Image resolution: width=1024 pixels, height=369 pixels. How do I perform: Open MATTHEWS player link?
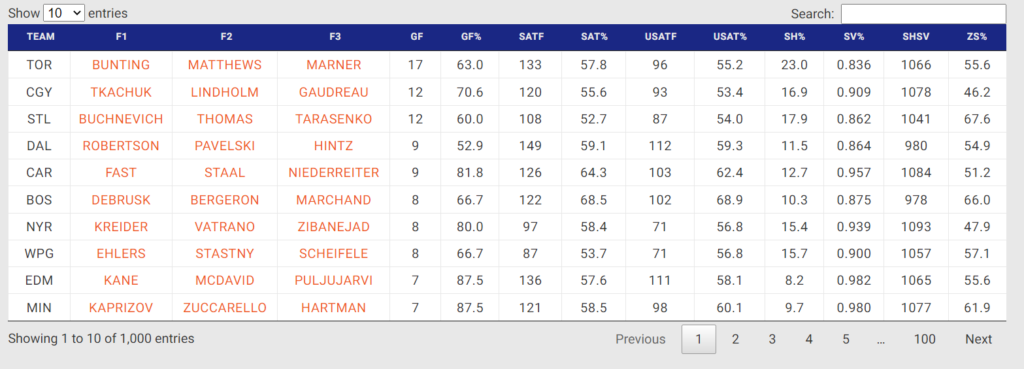coord(225,65)
